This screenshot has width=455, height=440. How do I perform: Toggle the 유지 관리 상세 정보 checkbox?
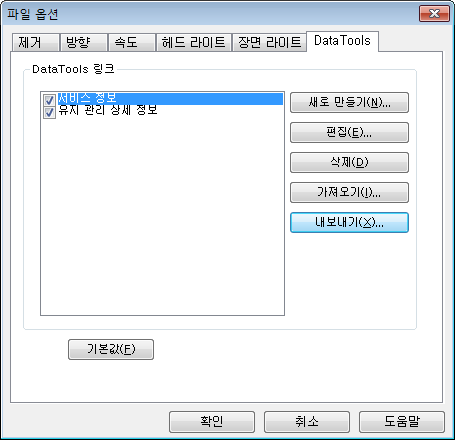click(x=49, y=112)
